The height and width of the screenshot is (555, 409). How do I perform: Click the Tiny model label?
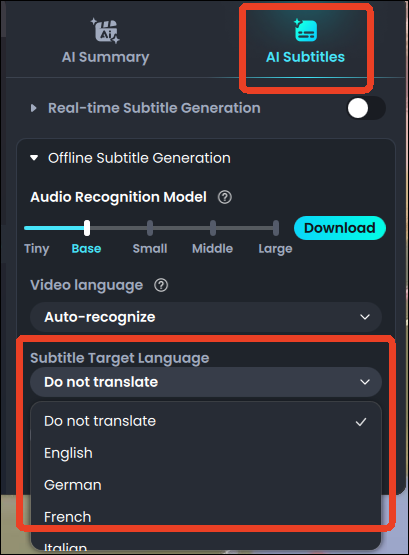(x=36, y=249)
